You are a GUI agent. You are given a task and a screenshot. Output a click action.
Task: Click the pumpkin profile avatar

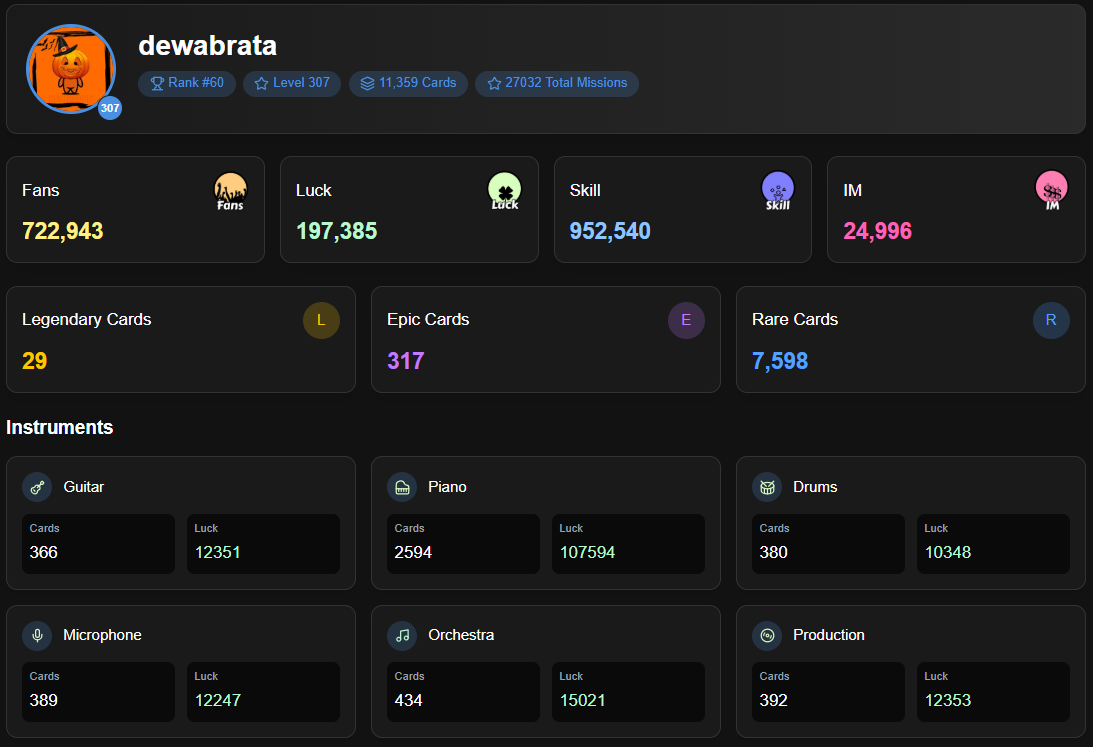[x=71, y=69]
